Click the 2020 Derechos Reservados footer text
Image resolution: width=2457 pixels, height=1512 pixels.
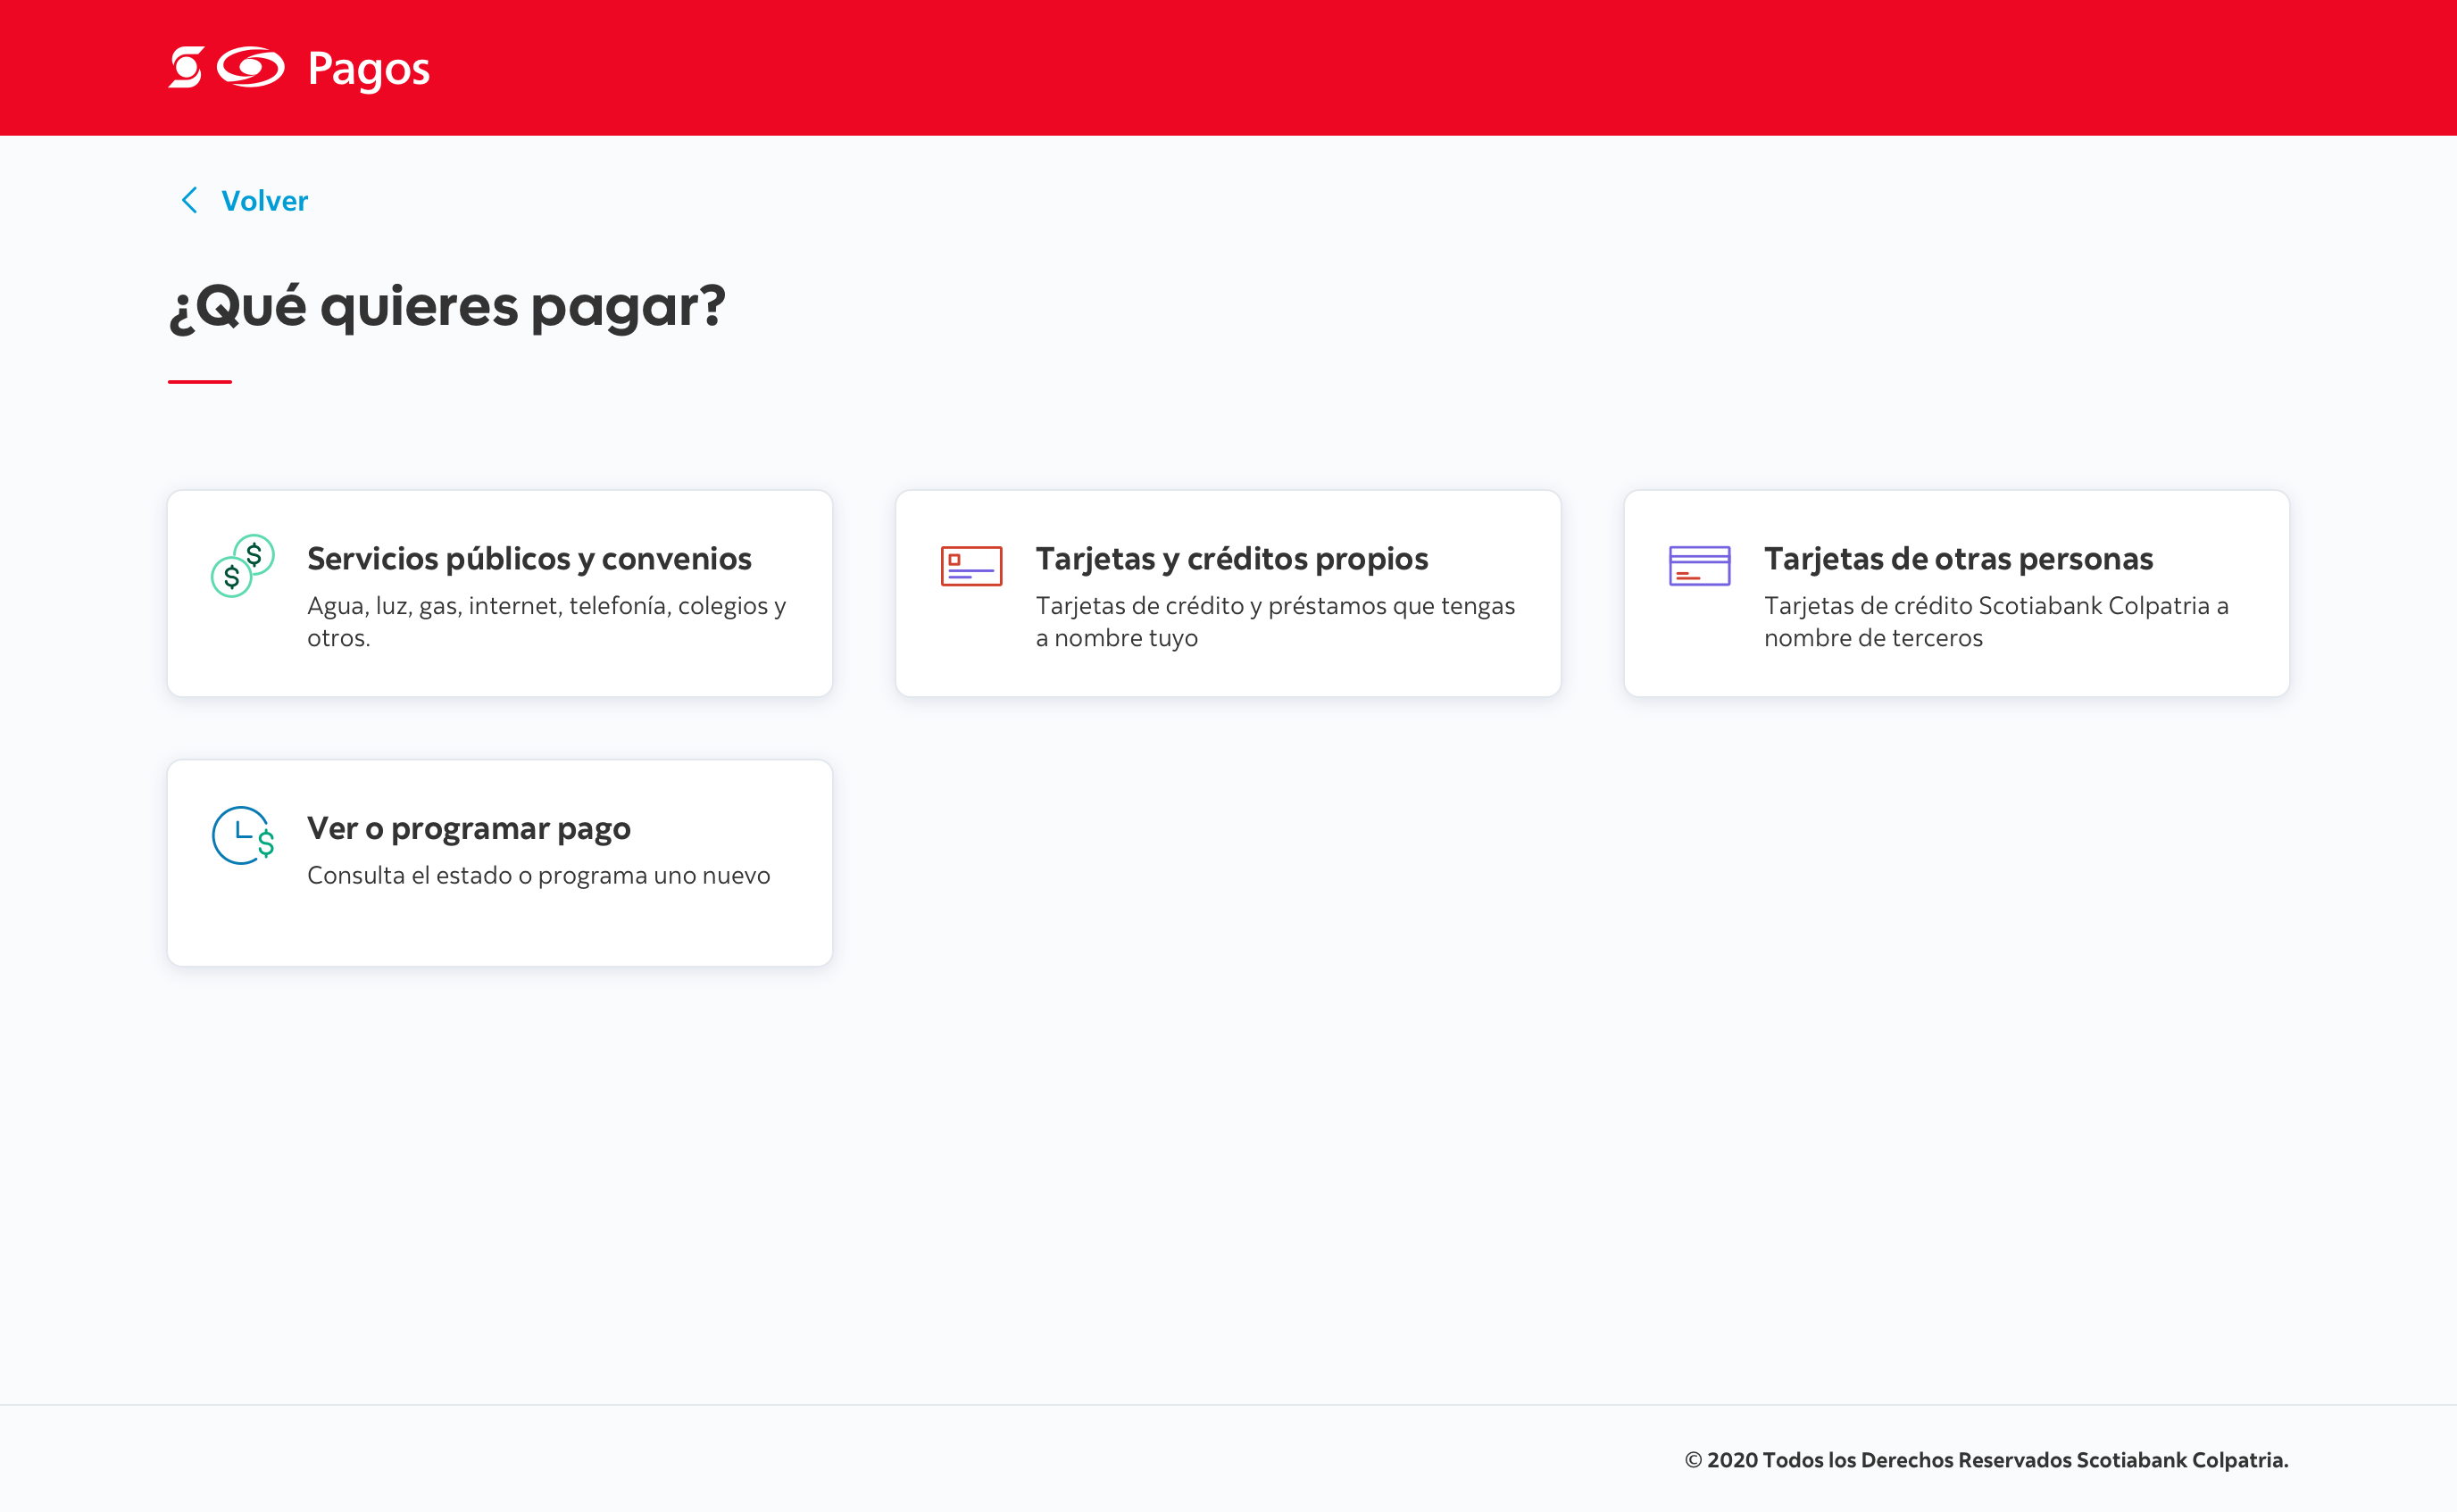tap(1986, 1460)
